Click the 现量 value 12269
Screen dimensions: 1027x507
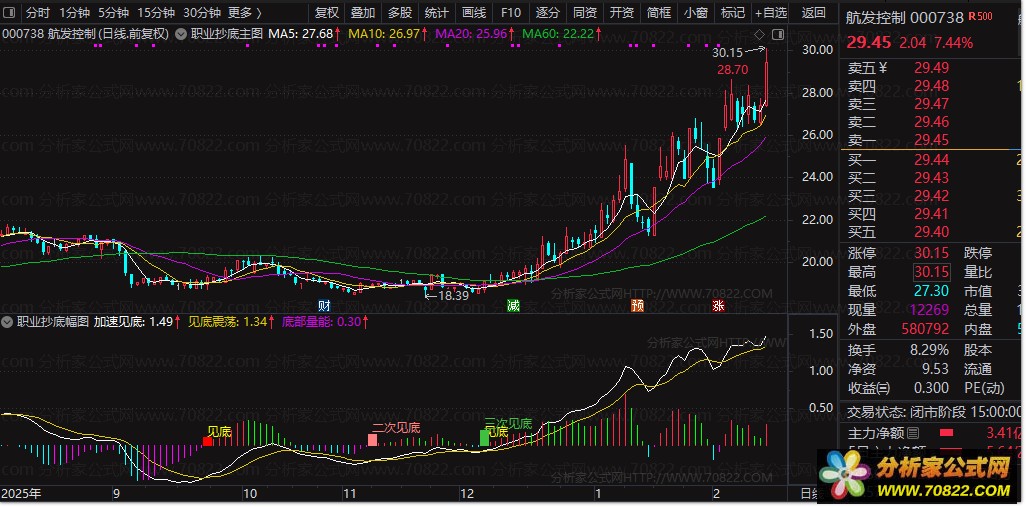pos(930,310)
